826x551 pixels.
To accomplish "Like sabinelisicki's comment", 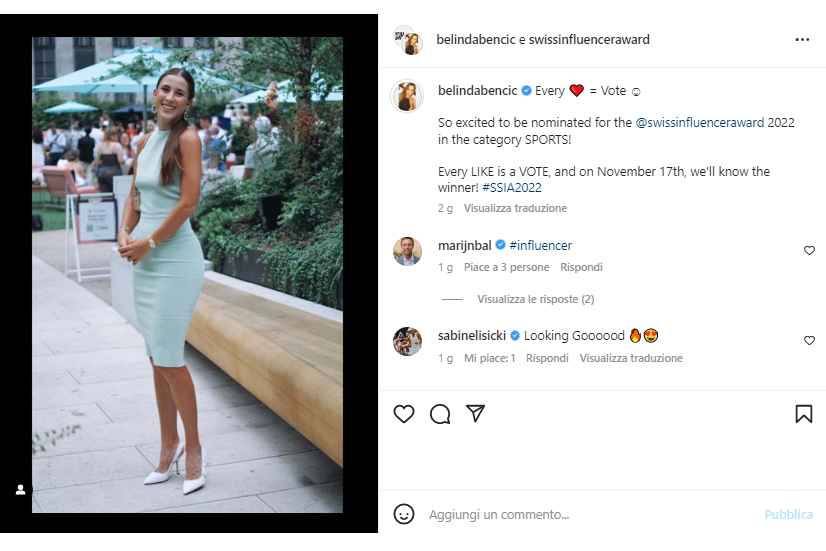I will (809, 341).
